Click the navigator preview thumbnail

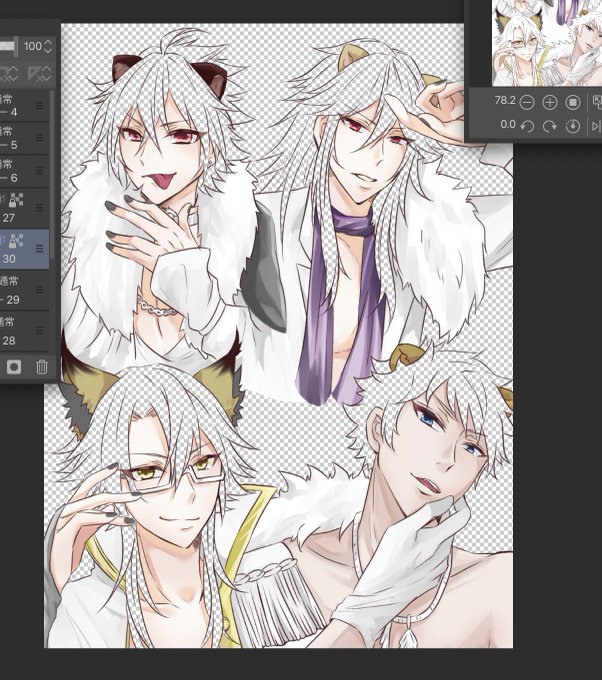click(547, 42)
